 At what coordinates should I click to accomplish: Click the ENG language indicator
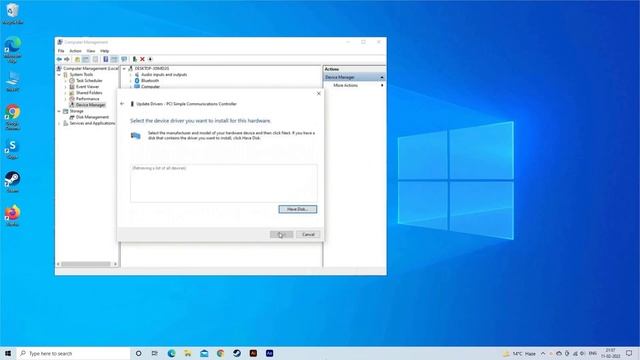(593, 353)
